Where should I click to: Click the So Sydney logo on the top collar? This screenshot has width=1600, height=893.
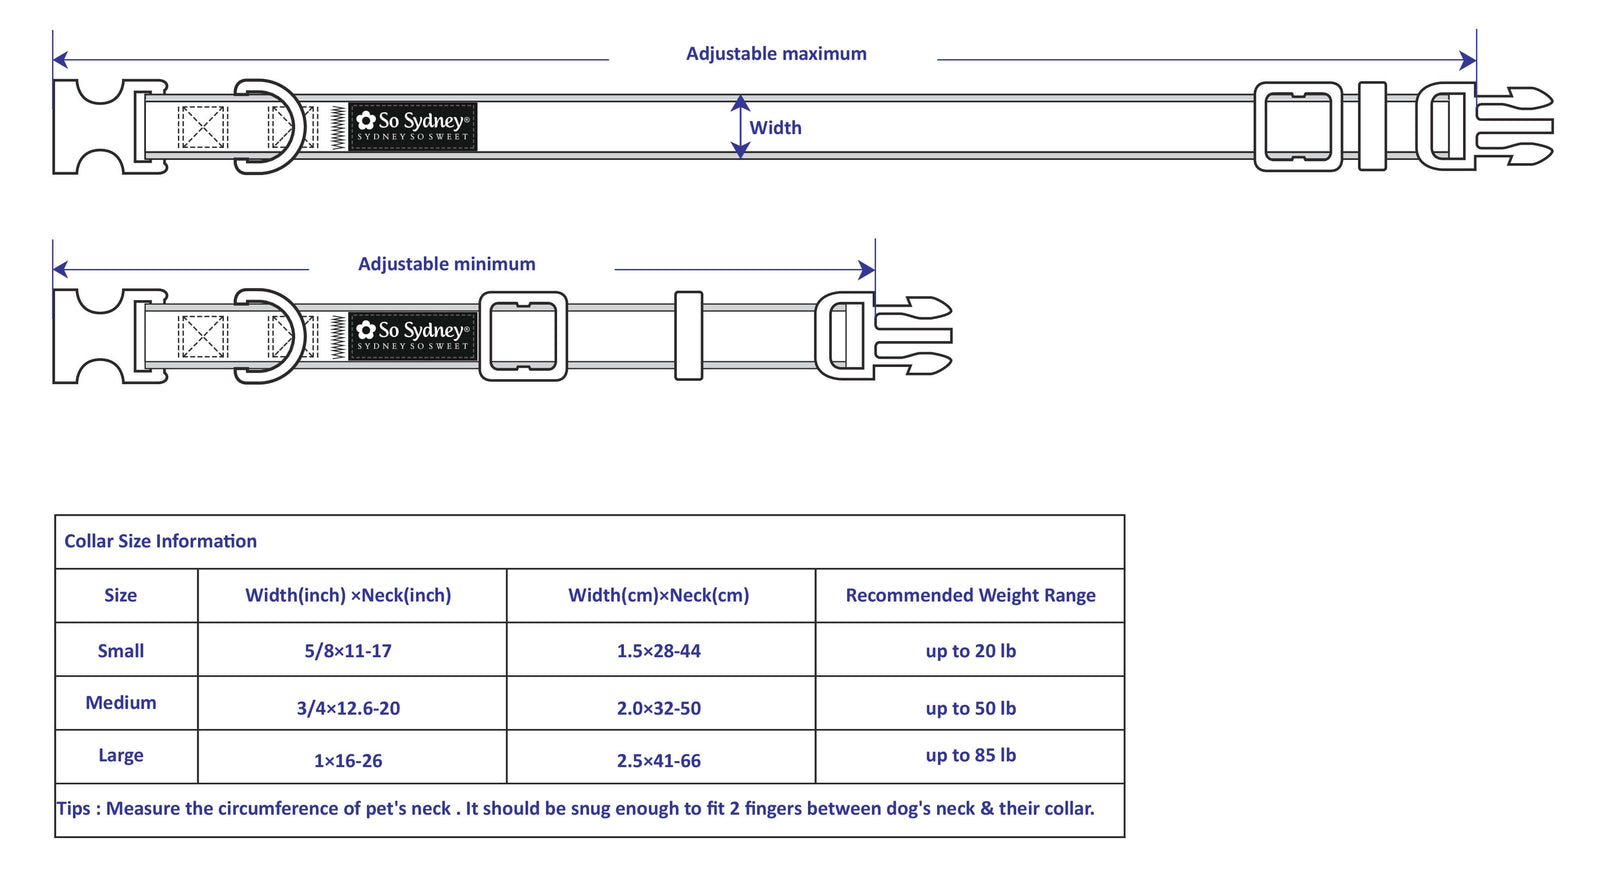pyautogui.click(x=412, y=127)
